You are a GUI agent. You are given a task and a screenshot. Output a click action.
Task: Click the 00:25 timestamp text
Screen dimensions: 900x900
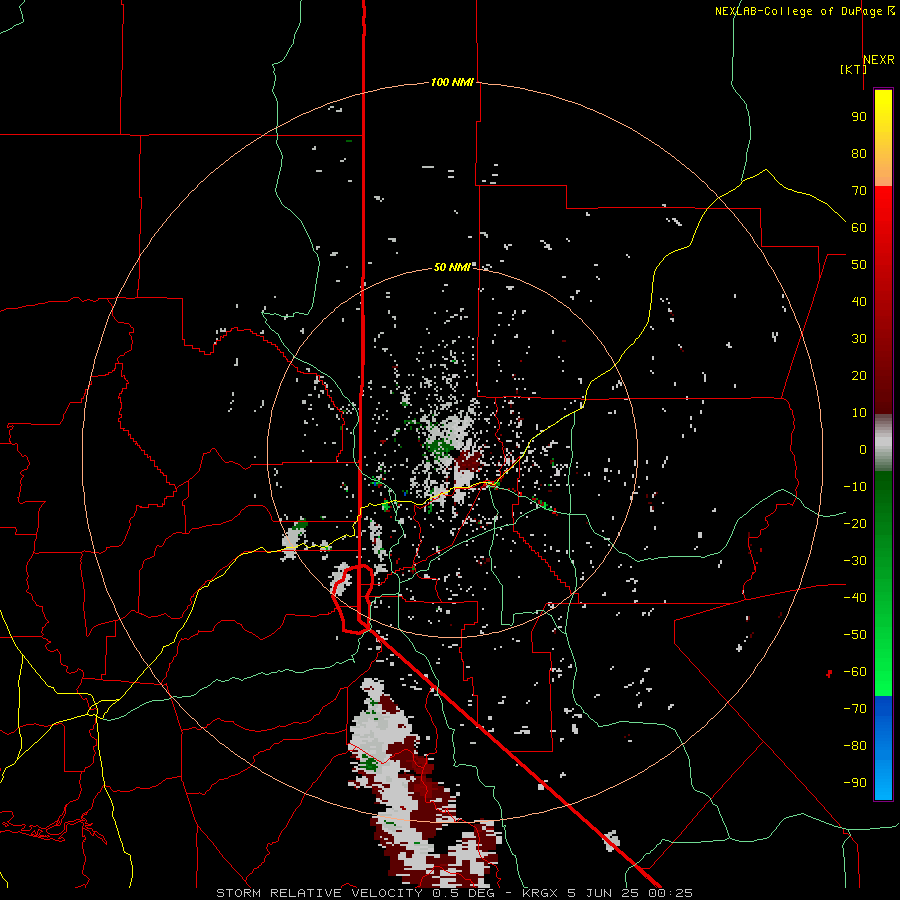tap(670, 893)
